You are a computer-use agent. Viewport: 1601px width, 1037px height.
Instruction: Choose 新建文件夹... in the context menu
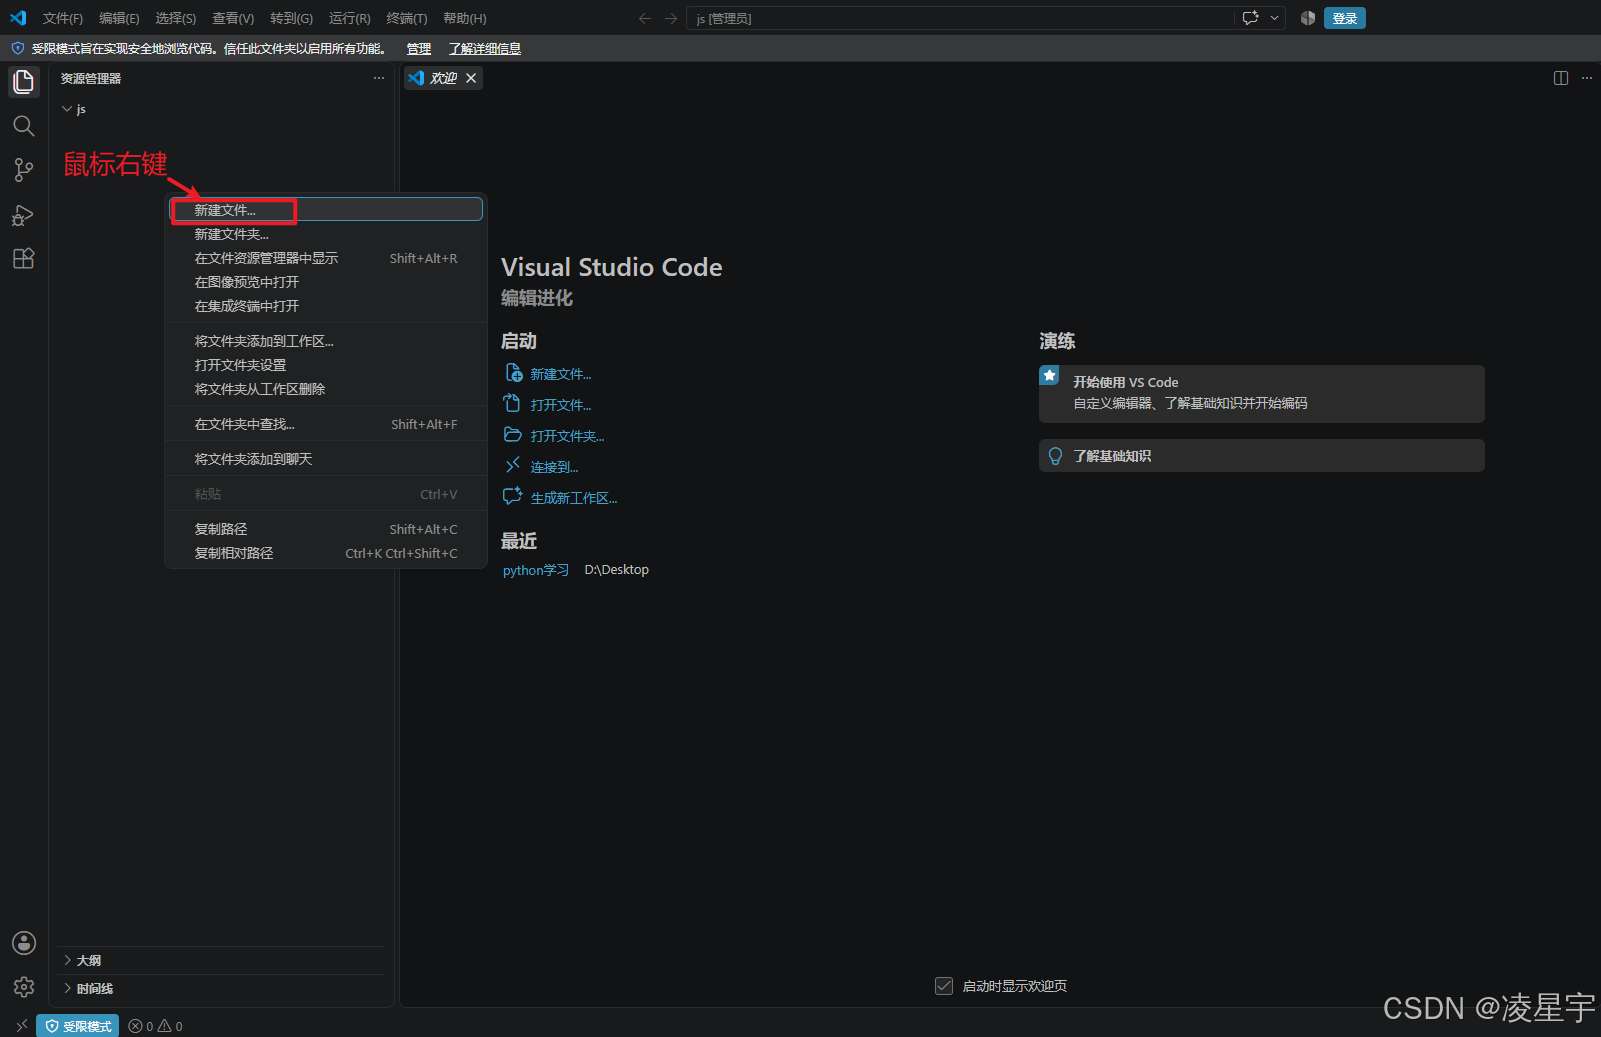point(326,234)
